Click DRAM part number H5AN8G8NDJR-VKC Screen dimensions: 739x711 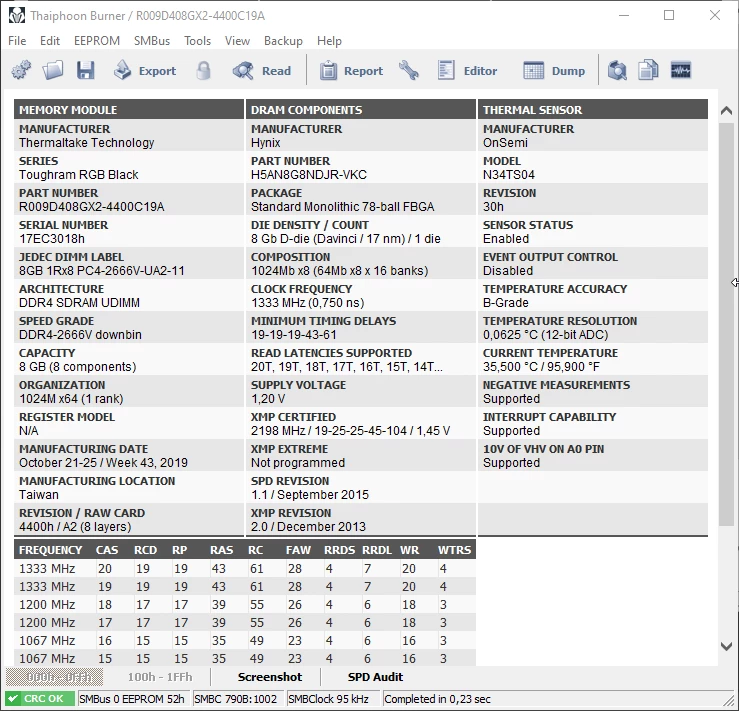point(309,175)
